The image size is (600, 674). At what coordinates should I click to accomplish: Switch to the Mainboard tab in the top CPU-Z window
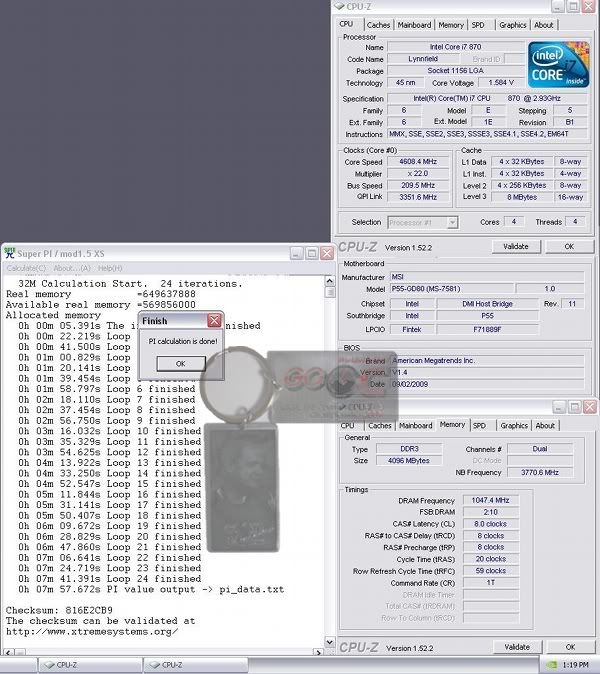(x=414, y=25)
